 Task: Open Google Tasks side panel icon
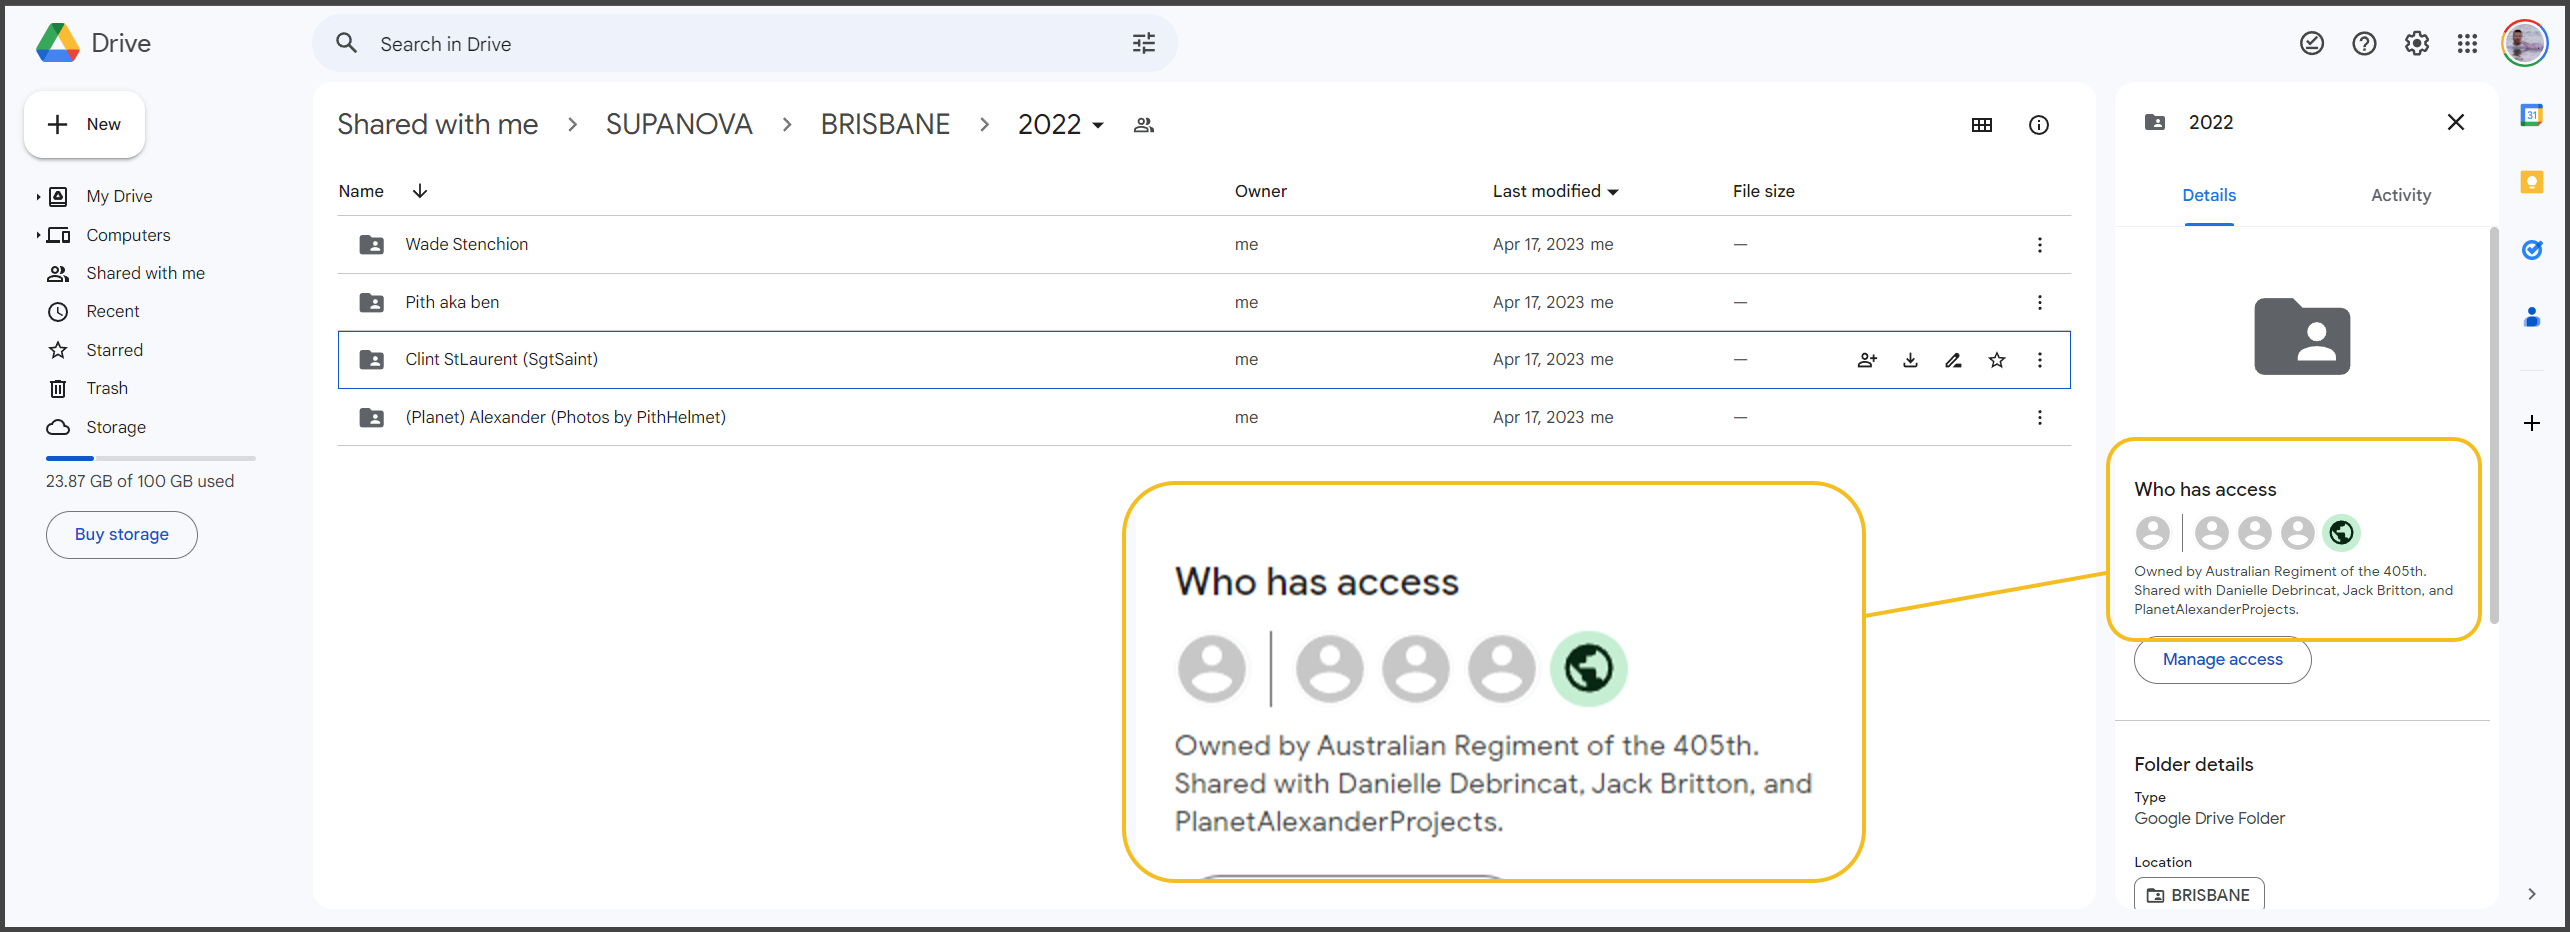[x=2531, y=250]
